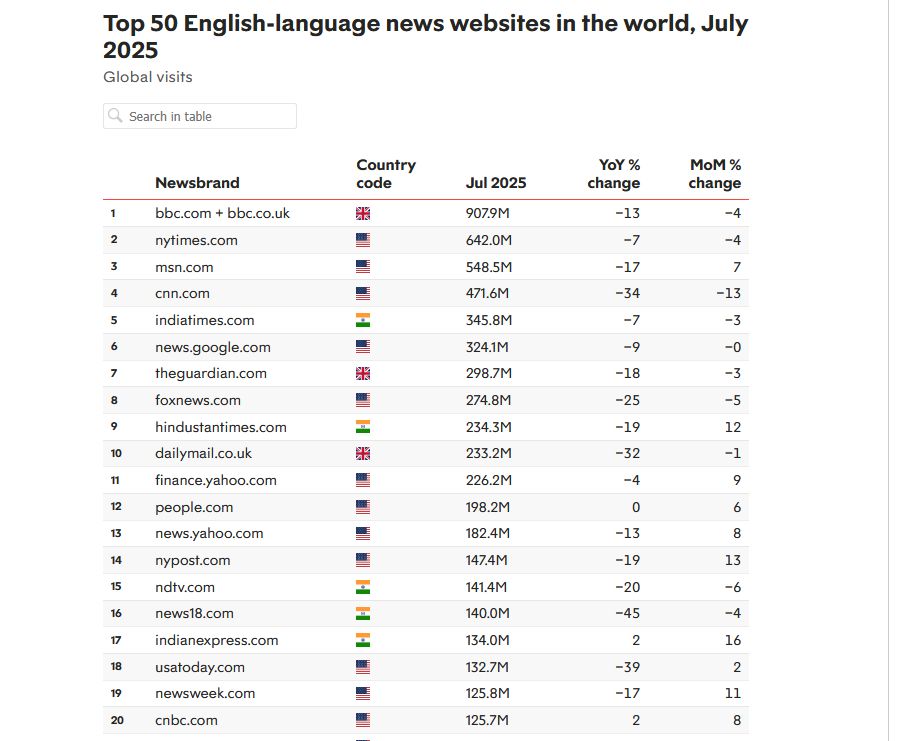The image size is (924, 741).
Task: Click India flag in hindustantimes.com row
Action: click(363, 427)
